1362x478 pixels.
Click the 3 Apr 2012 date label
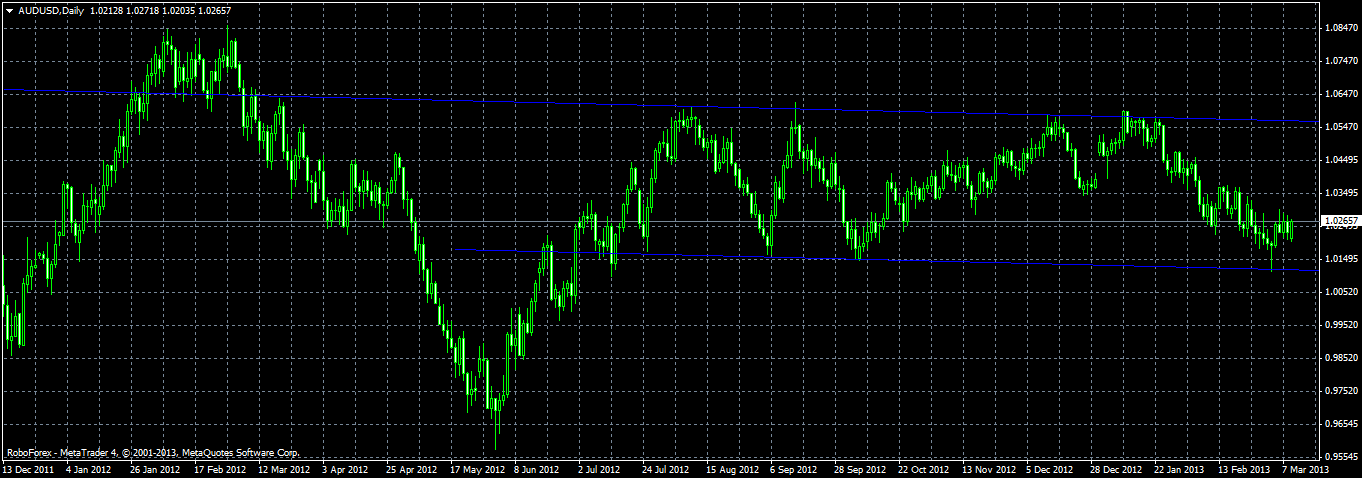(x=347, y=469)
